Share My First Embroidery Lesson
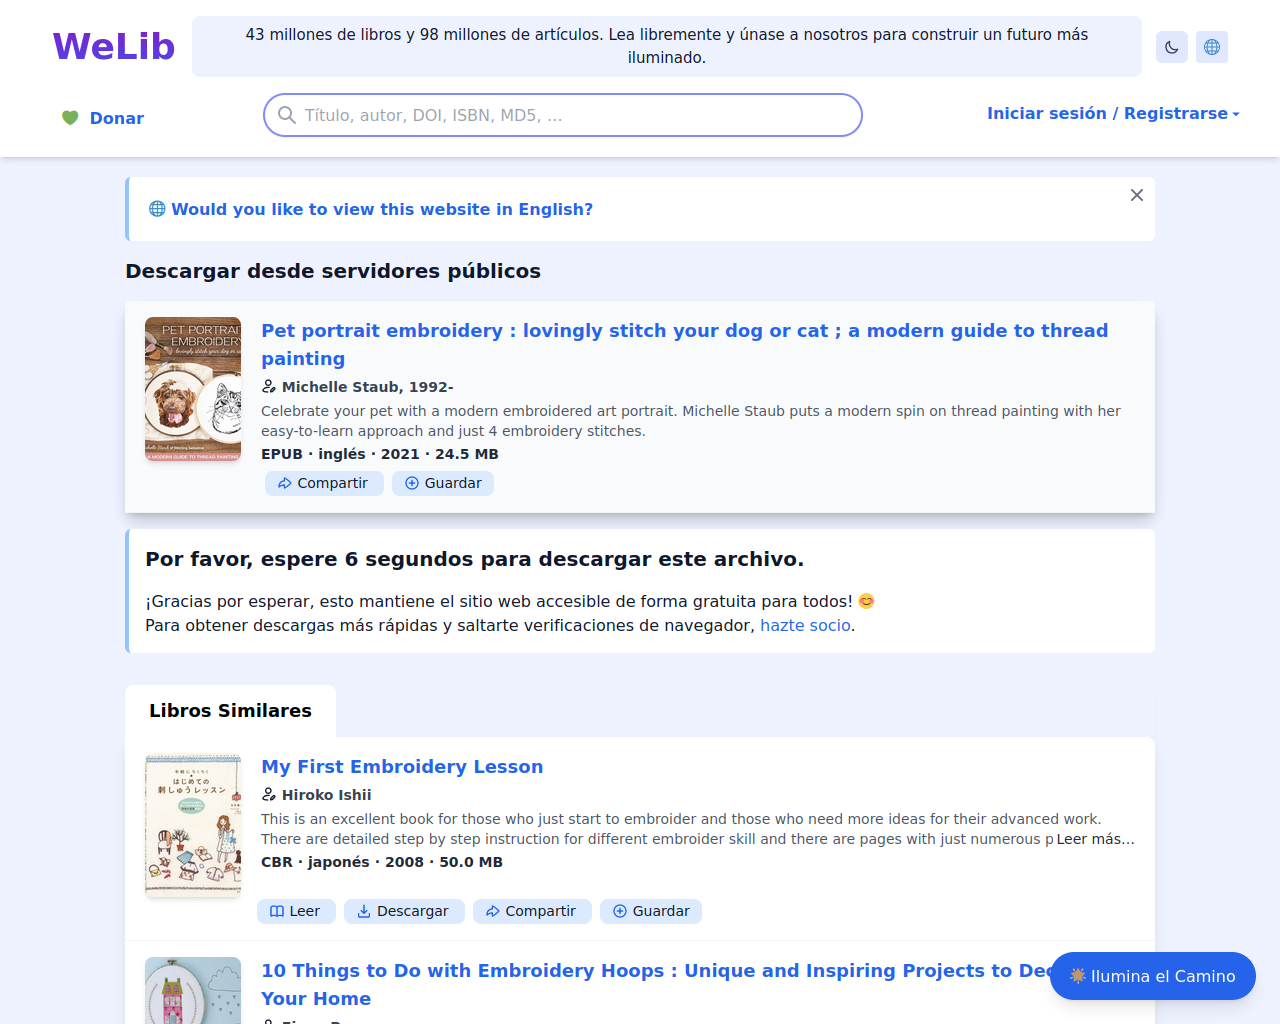The height and width of the screenshot is (1024, 1280). click(532, 911)
